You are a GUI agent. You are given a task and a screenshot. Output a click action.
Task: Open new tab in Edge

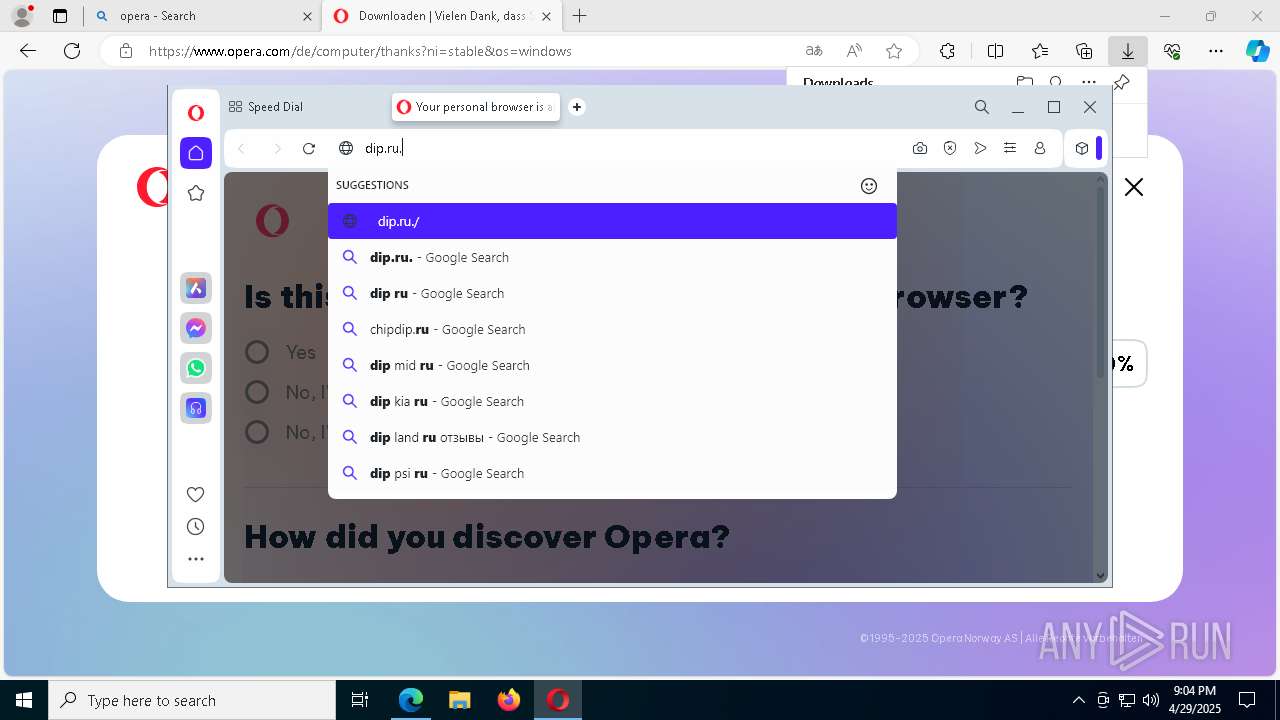point(579,16)
